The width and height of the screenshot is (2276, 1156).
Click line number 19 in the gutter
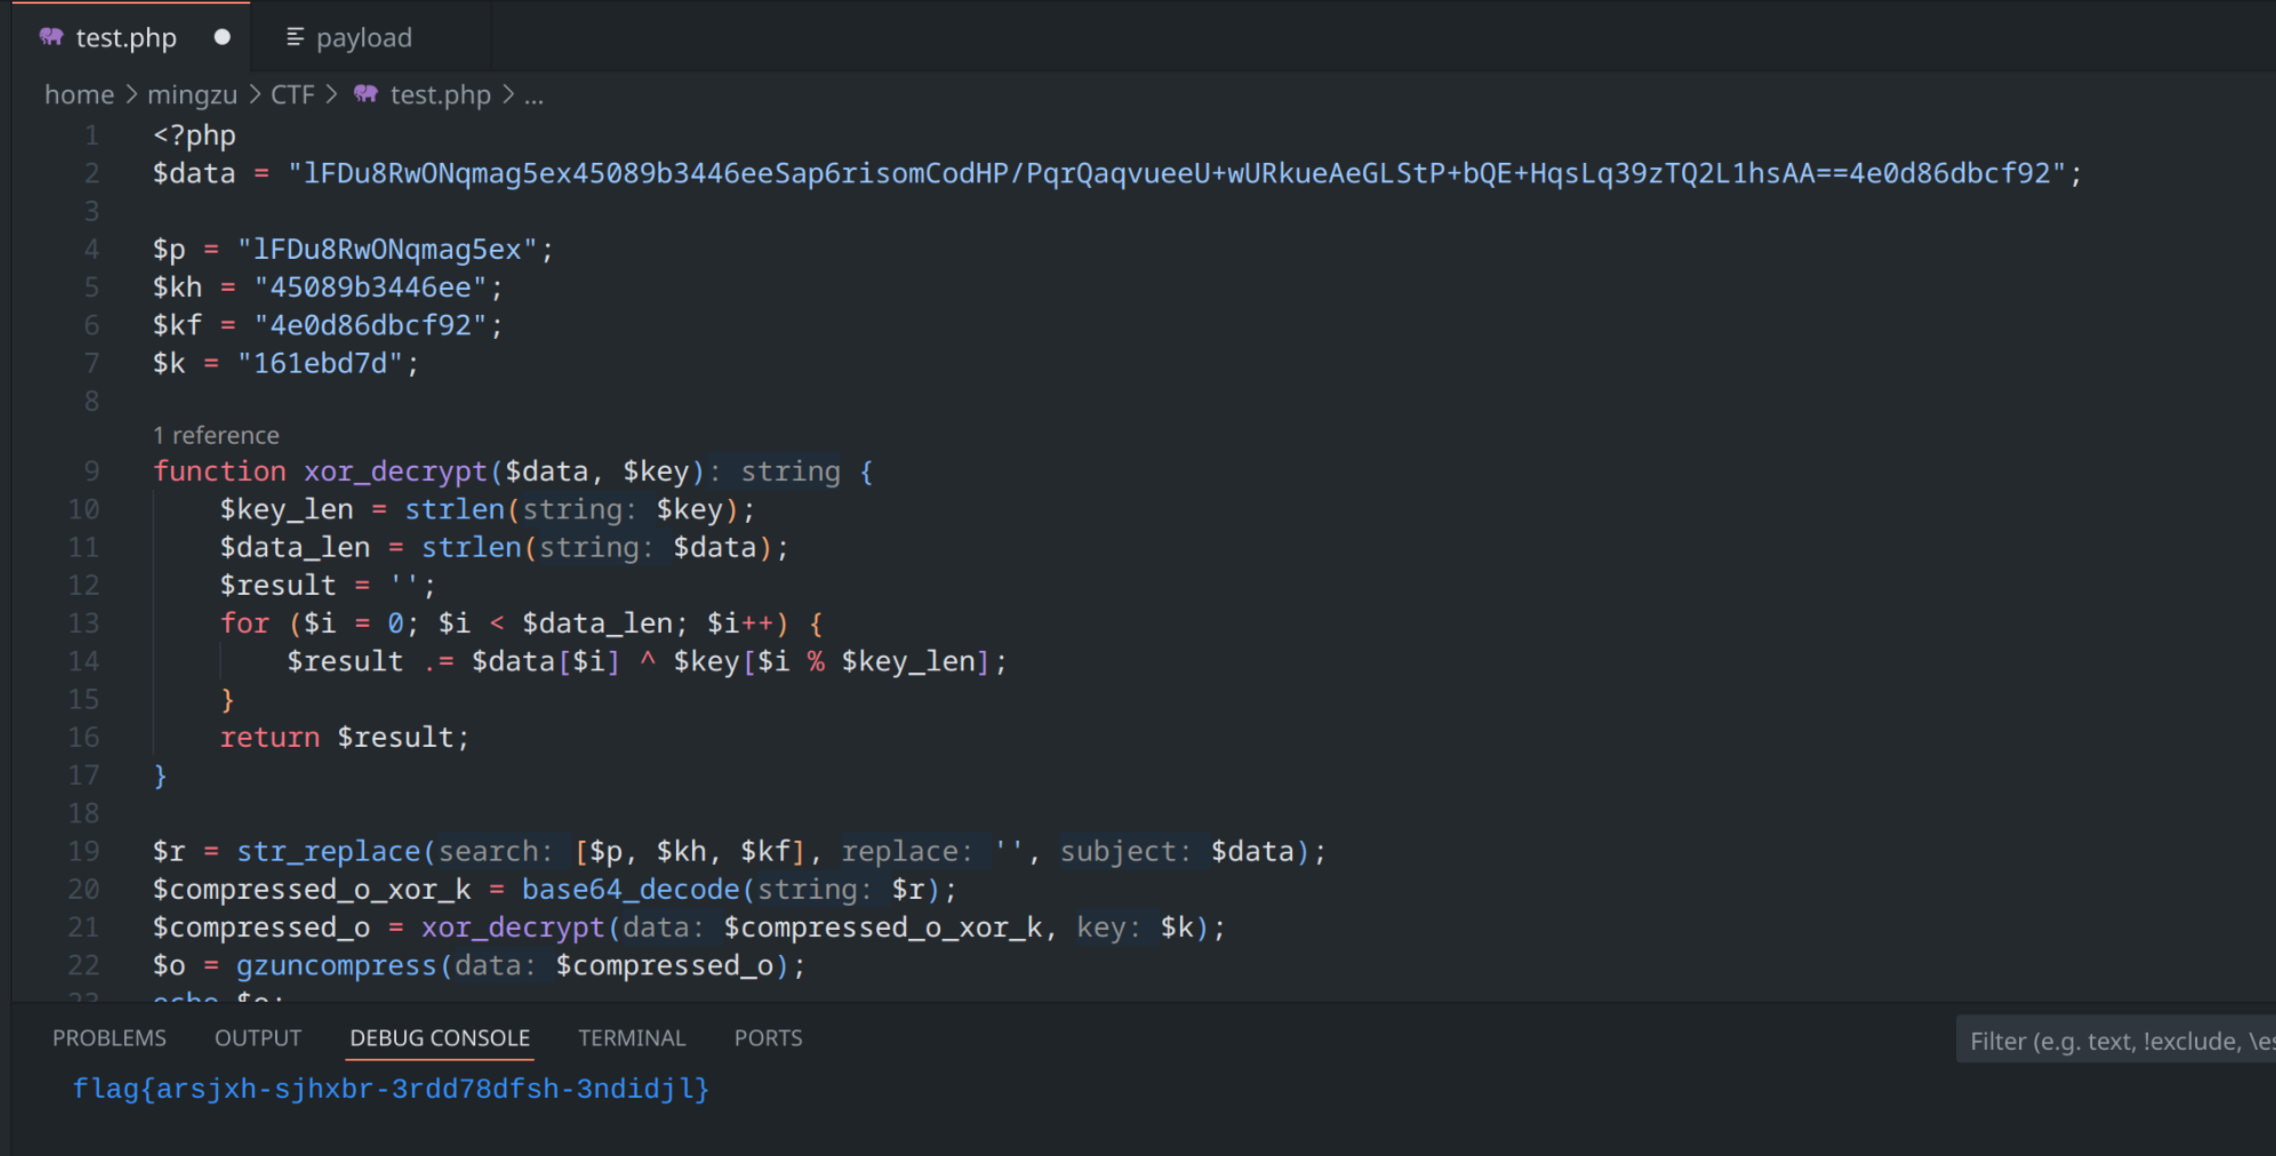pos(84,851)
